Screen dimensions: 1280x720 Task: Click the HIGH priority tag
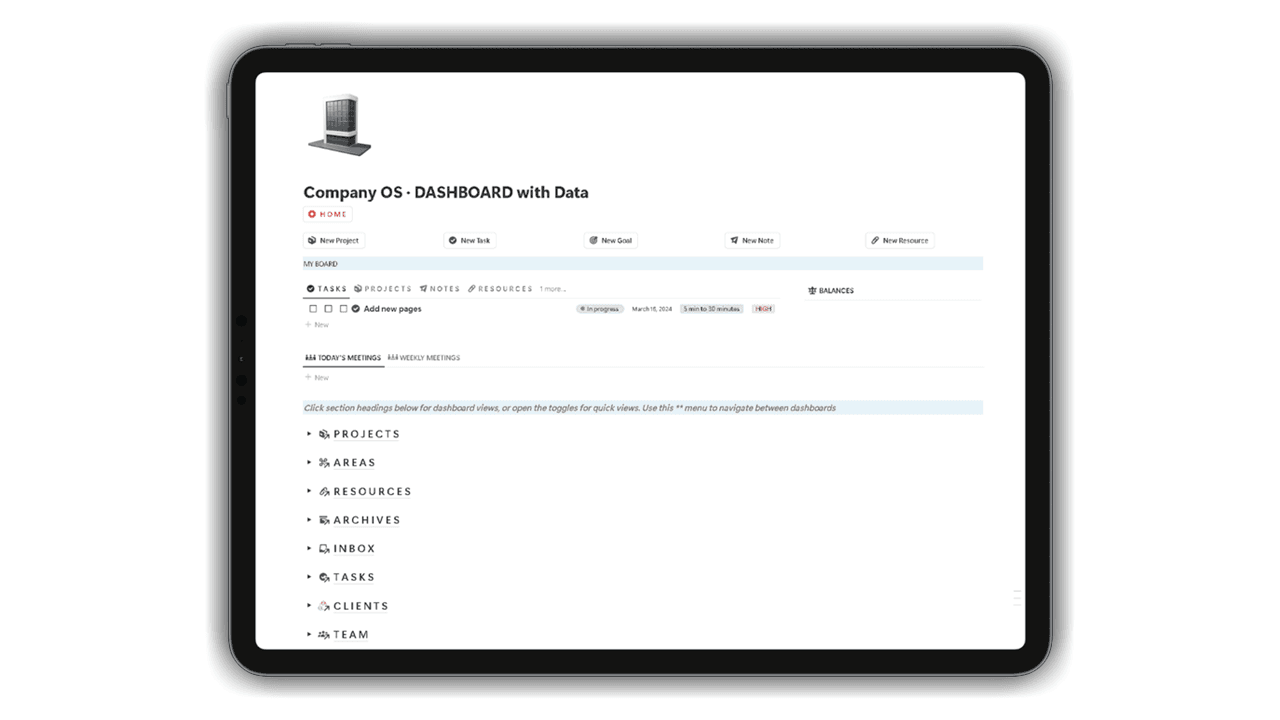tap(764, 309)
